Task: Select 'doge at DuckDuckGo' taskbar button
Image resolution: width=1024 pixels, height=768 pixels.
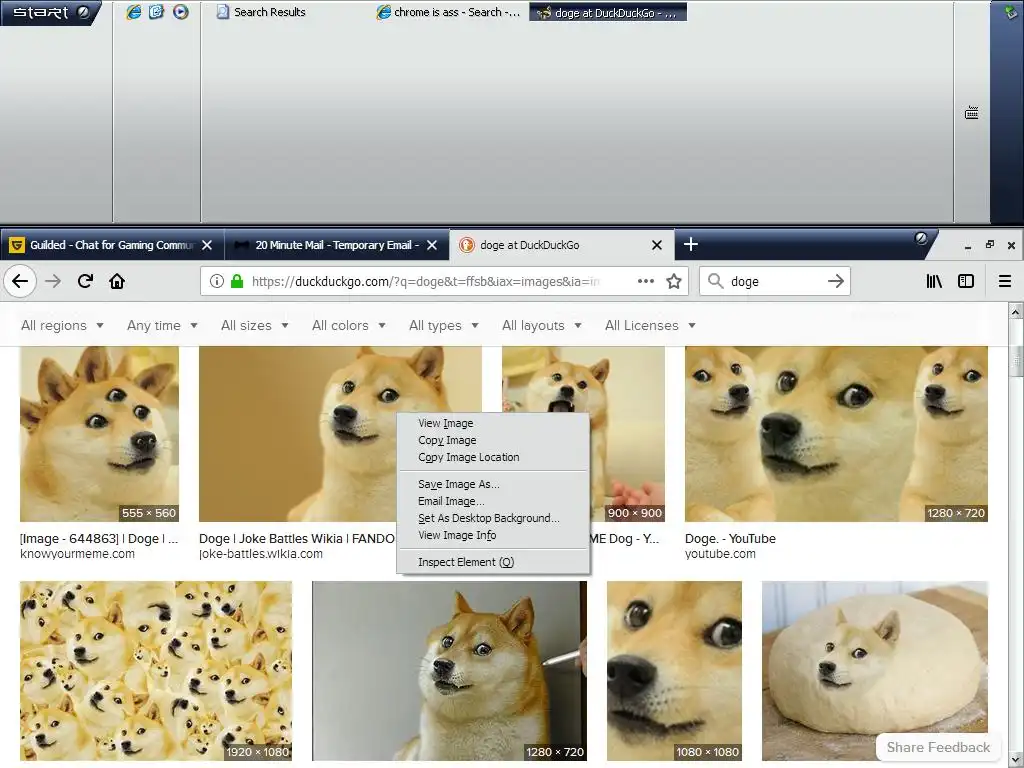Action: [x=608, y=12]
